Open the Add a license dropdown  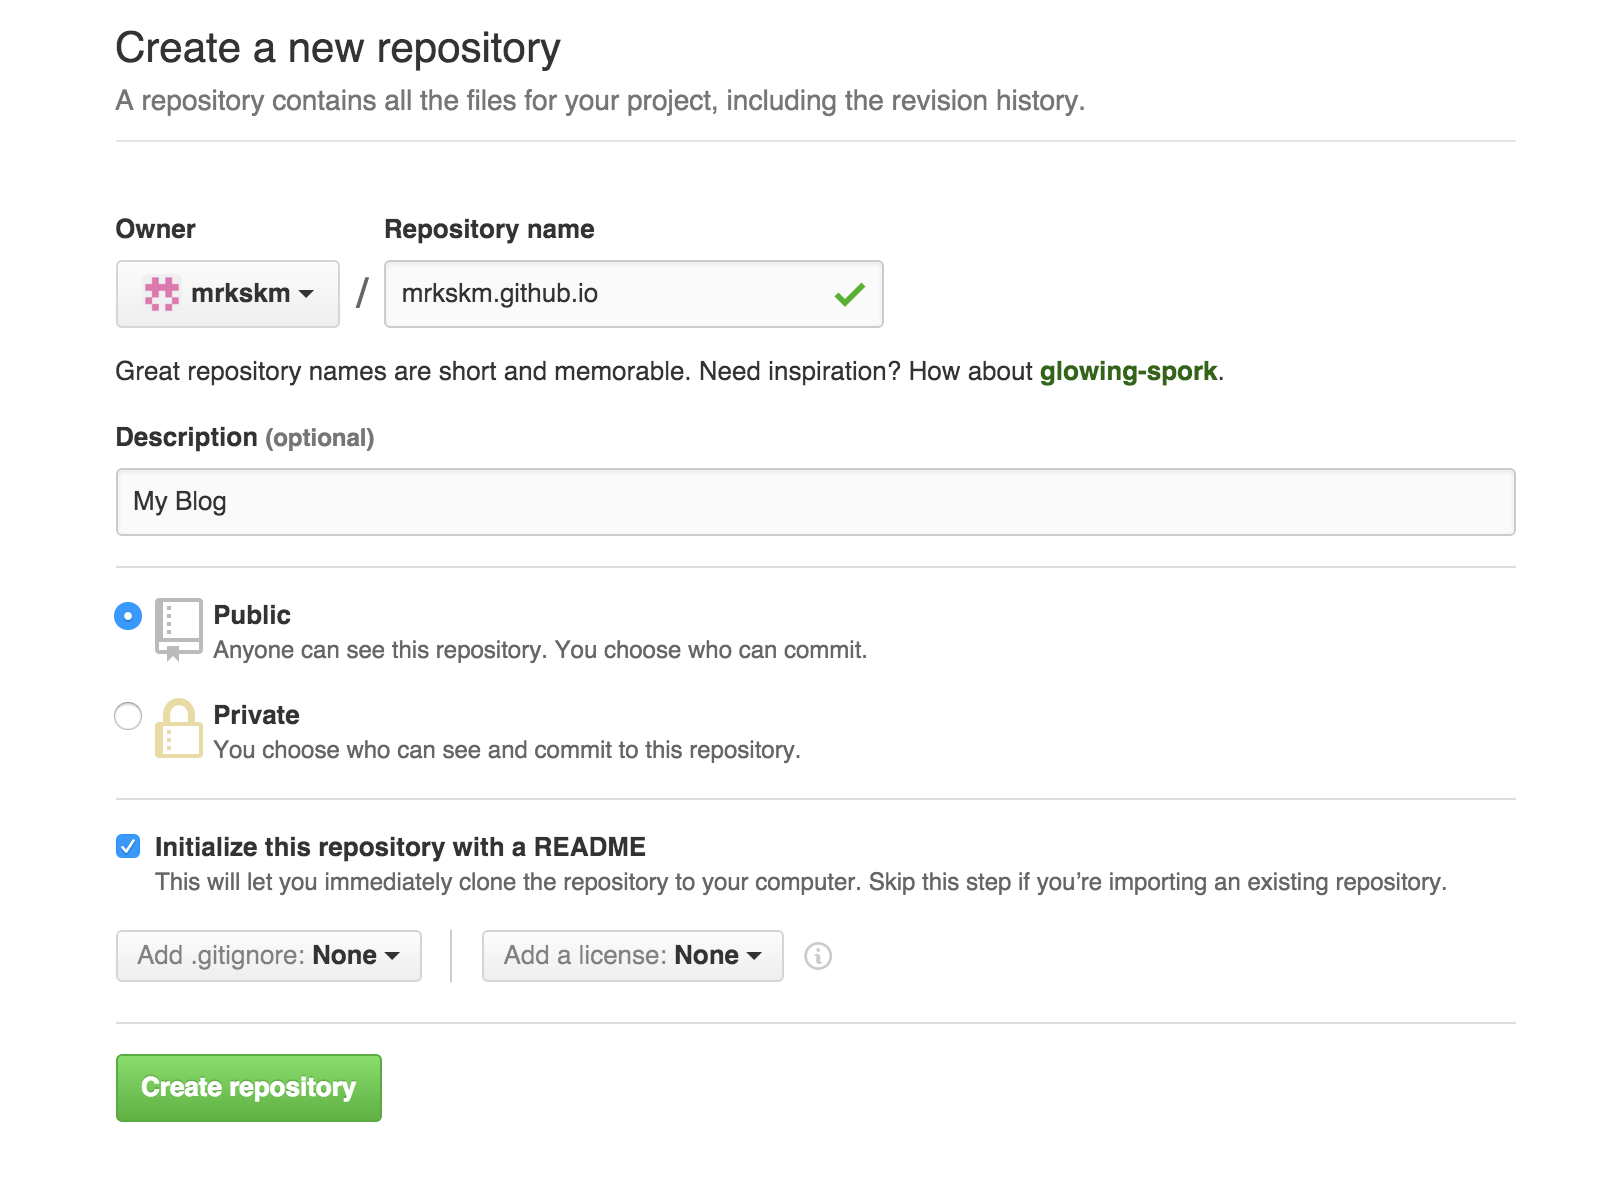click(633, 956)
